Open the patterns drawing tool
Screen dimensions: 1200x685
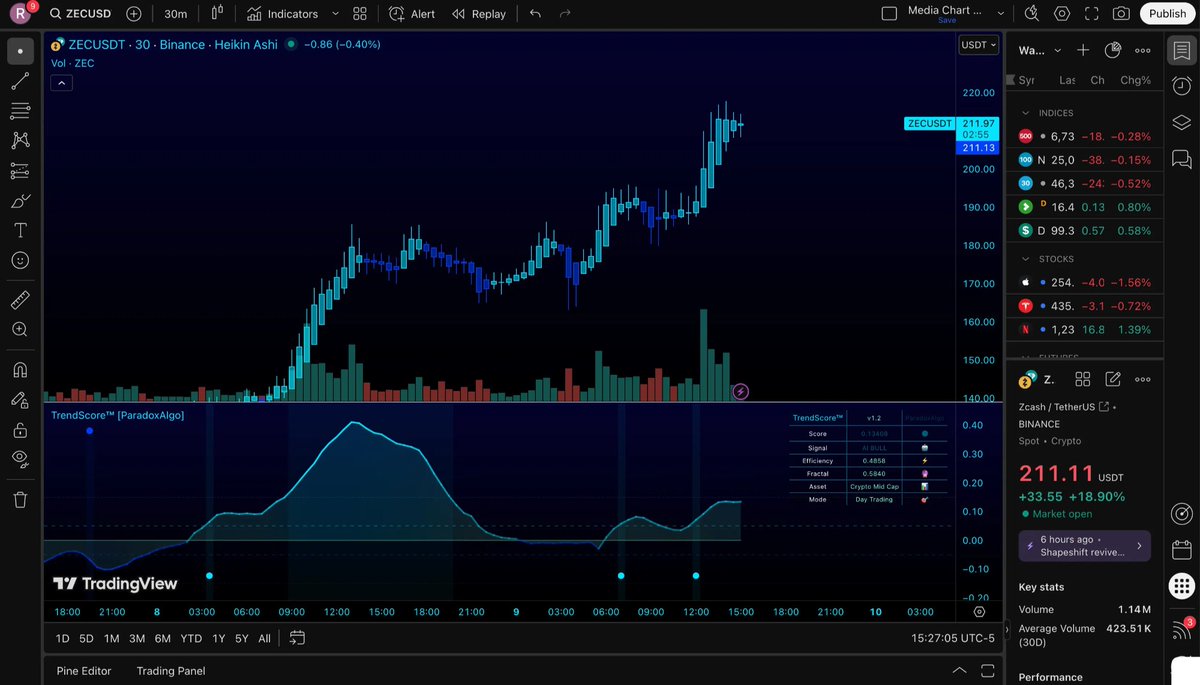(x=20, y=141)
